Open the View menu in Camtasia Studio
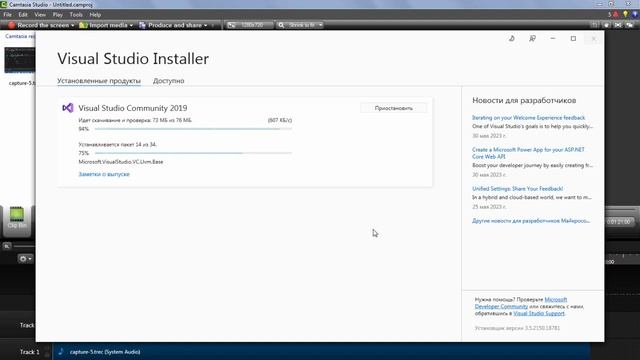Viewport: 640px width, 360px height. (40, 15)
